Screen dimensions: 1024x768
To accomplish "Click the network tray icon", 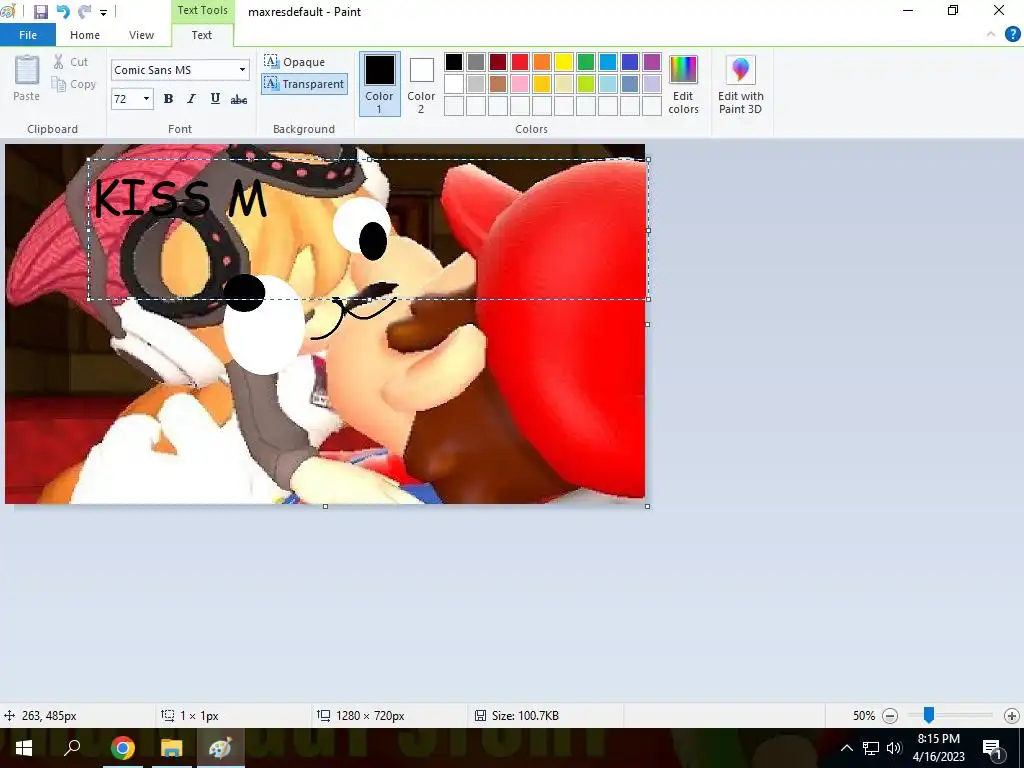I will pos(871,748).
